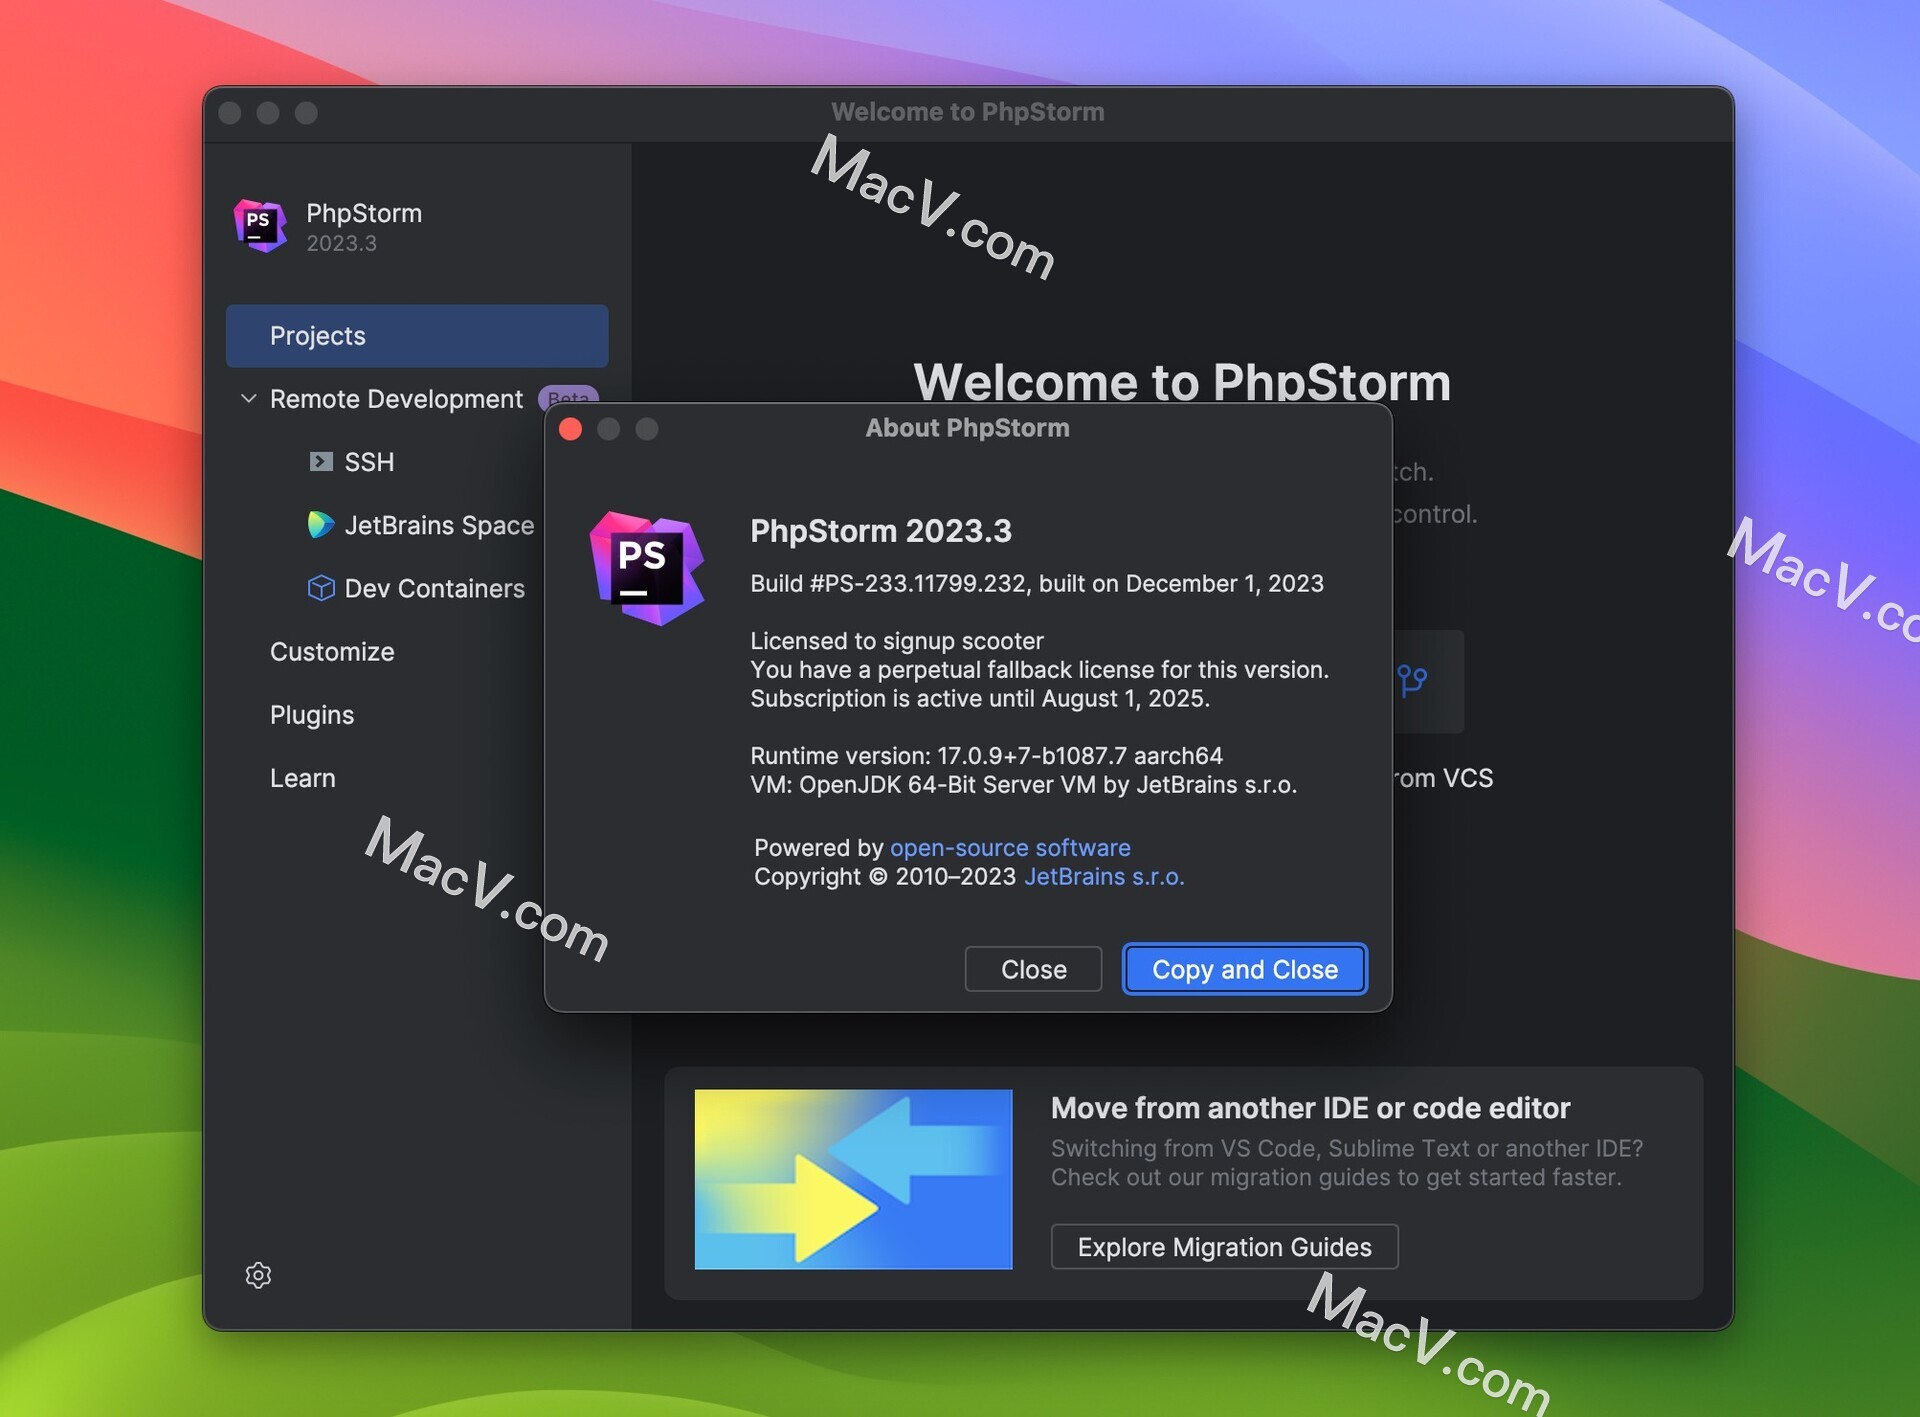Open the Plugins section
Screen dimensions: 1920x1417
[312, 715]
